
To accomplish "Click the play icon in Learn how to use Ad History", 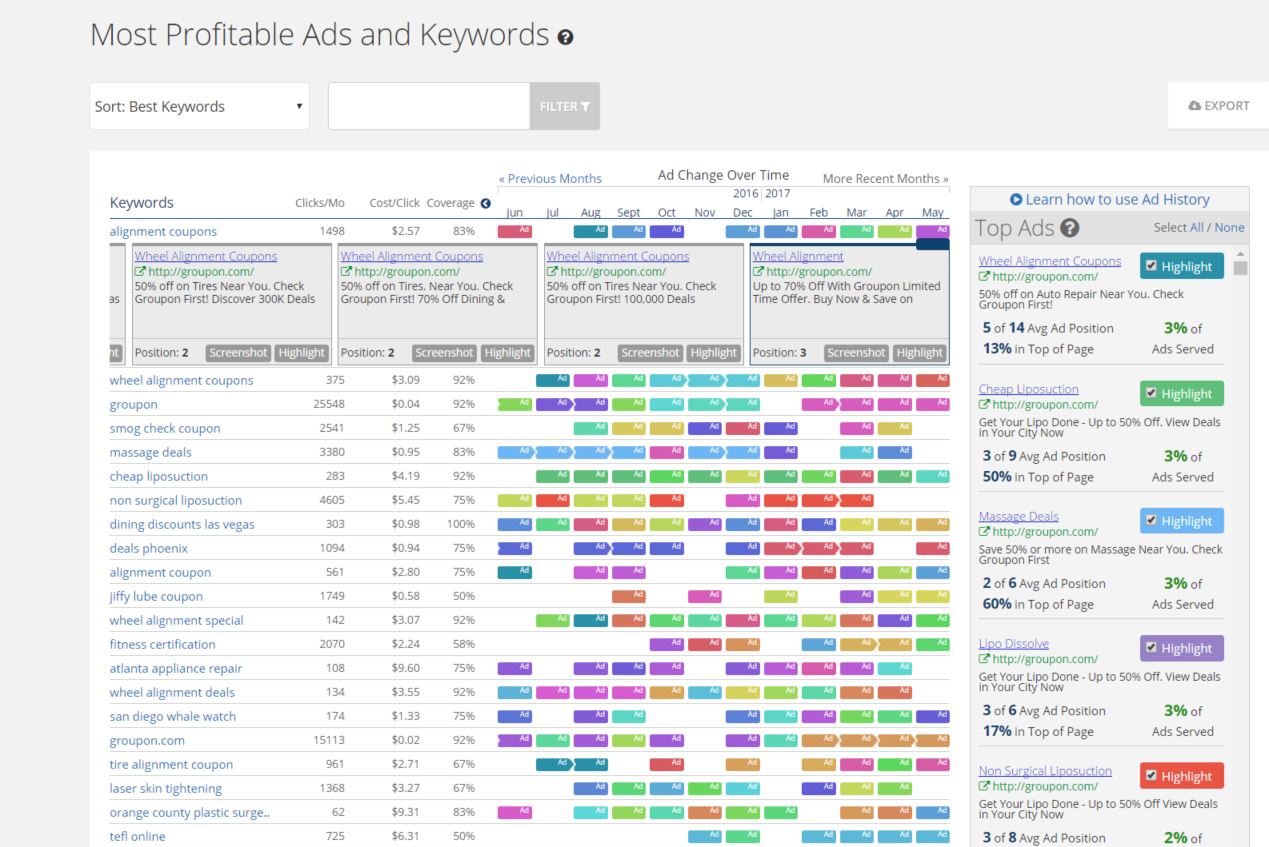I will (x=1015, y=199).
